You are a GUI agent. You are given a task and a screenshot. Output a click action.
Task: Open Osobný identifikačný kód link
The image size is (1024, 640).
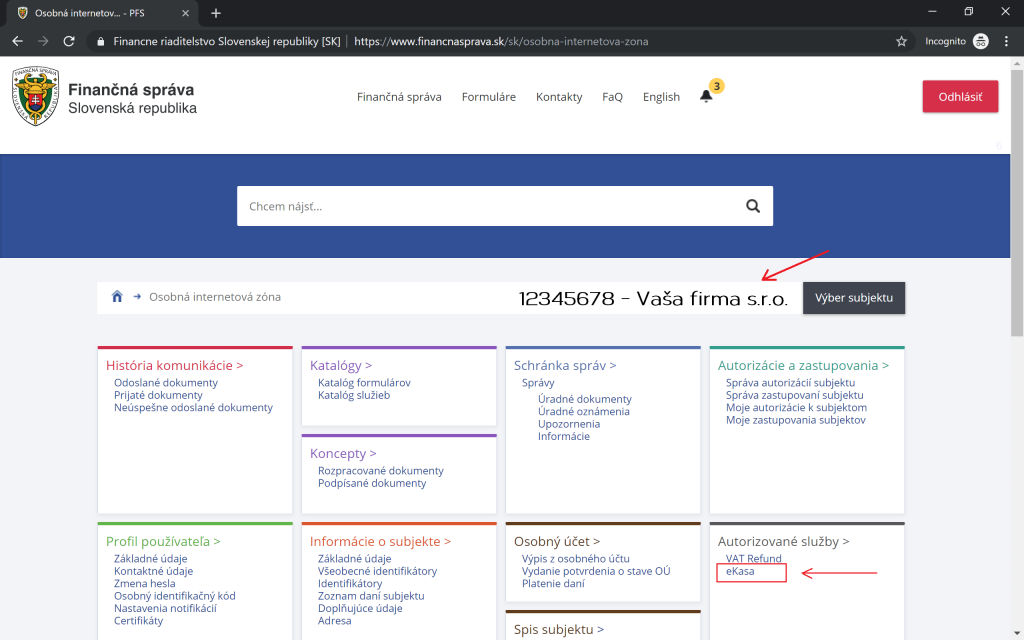[x=174, y=596]
